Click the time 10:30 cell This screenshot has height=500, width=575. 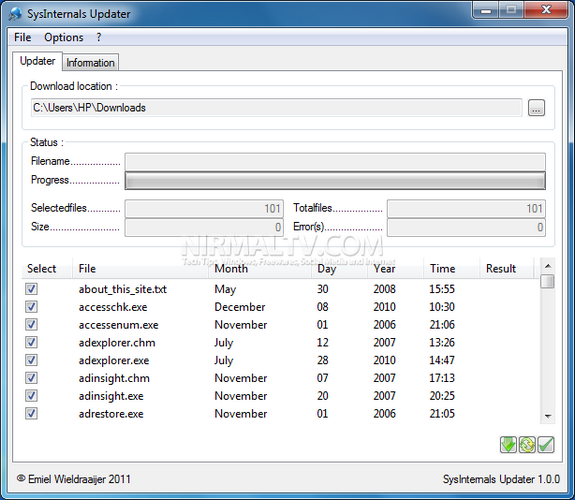(442, 307)
